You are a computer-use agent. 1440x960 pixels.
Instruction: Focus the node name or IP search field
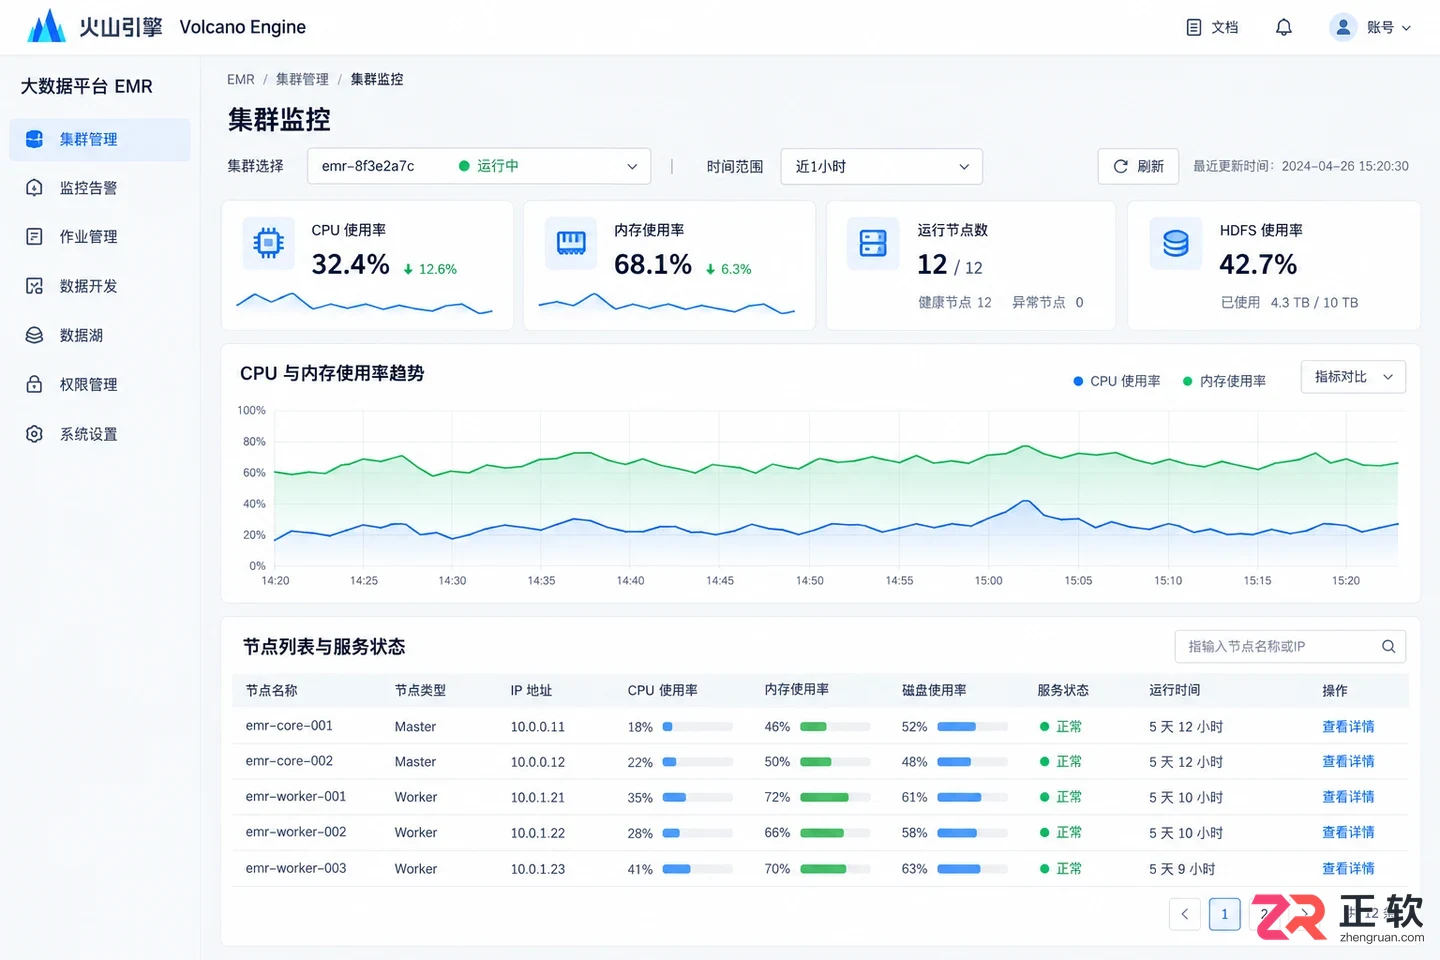1290,646
